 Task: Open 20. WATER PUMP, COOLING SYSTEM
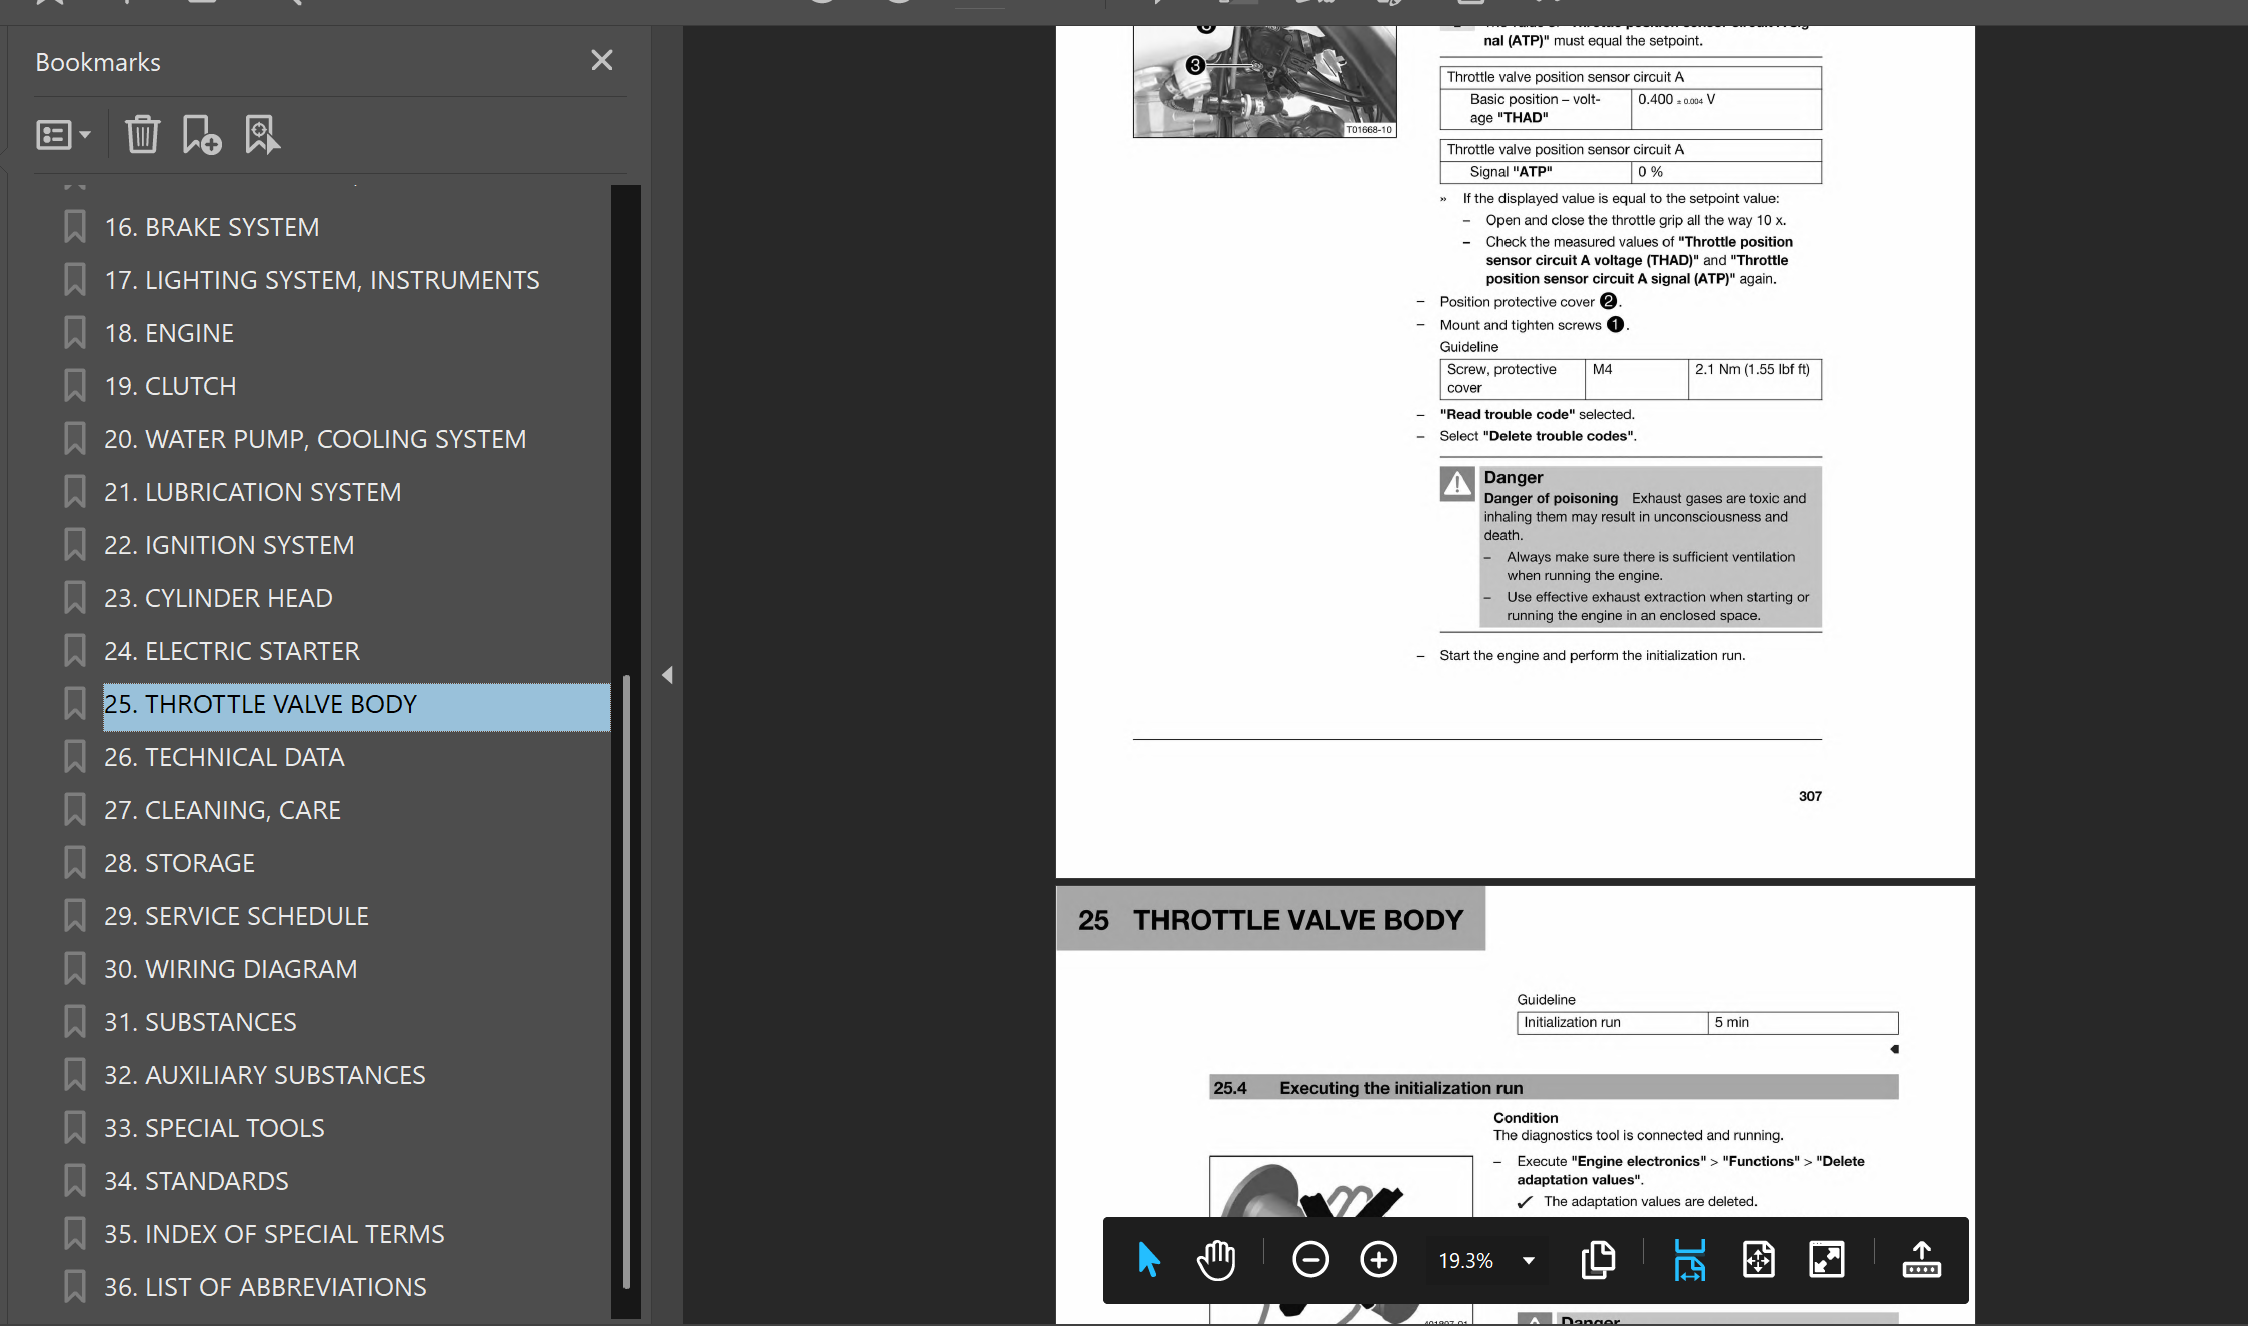click(x=315, y=440)
